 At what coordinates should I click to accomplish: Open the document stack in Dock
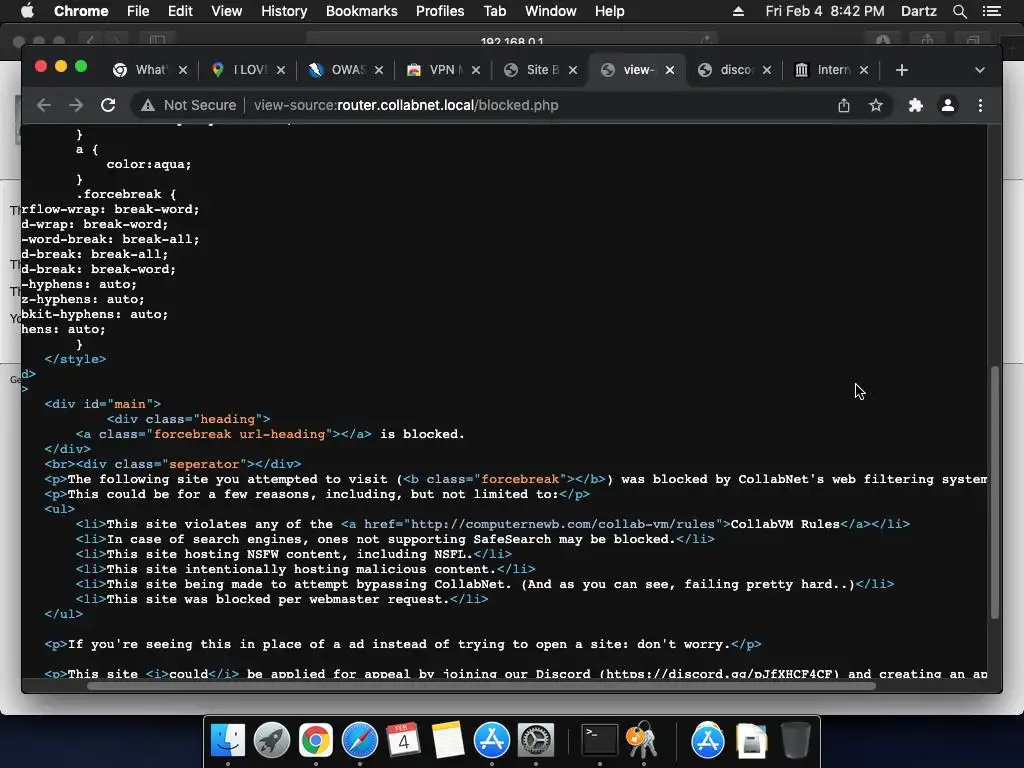751,740
